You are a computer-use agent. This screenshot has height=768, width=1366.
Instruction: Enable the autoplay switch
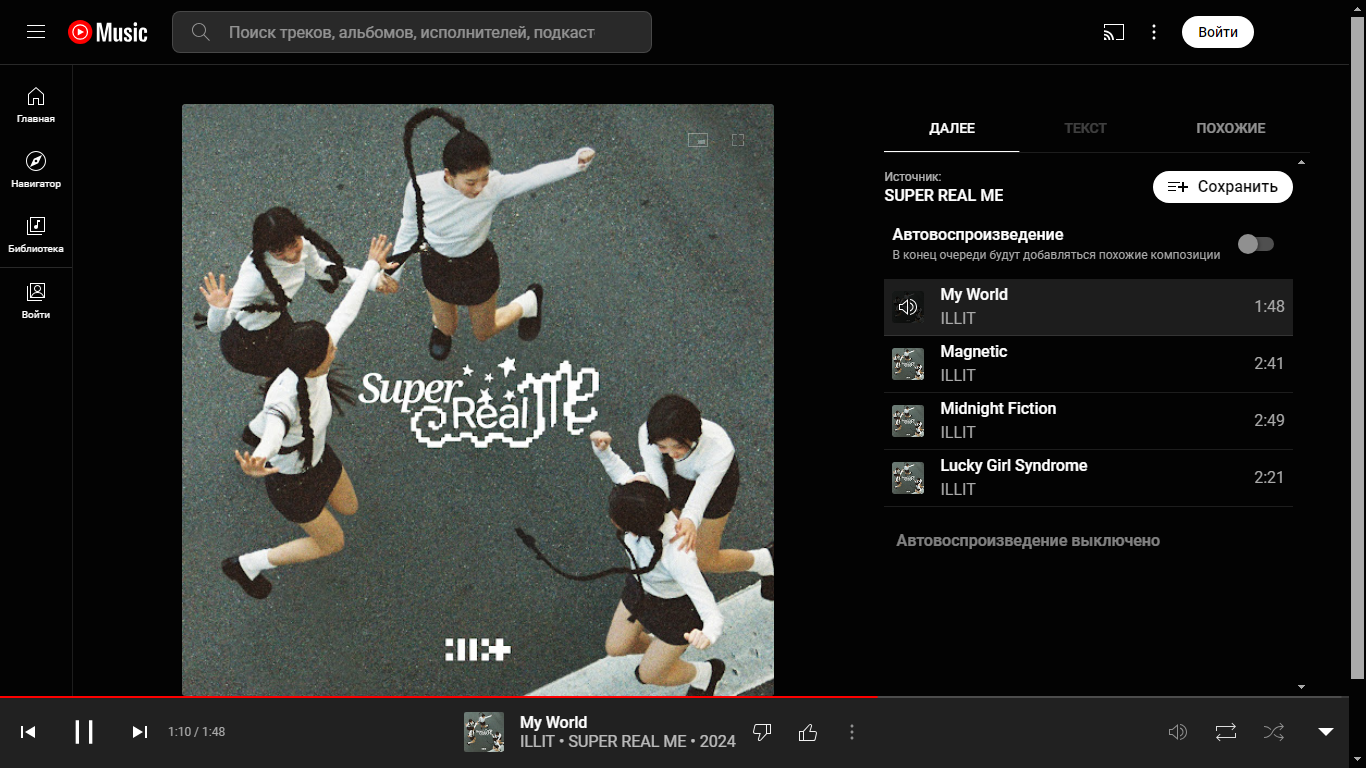[x=1255, y=244]
